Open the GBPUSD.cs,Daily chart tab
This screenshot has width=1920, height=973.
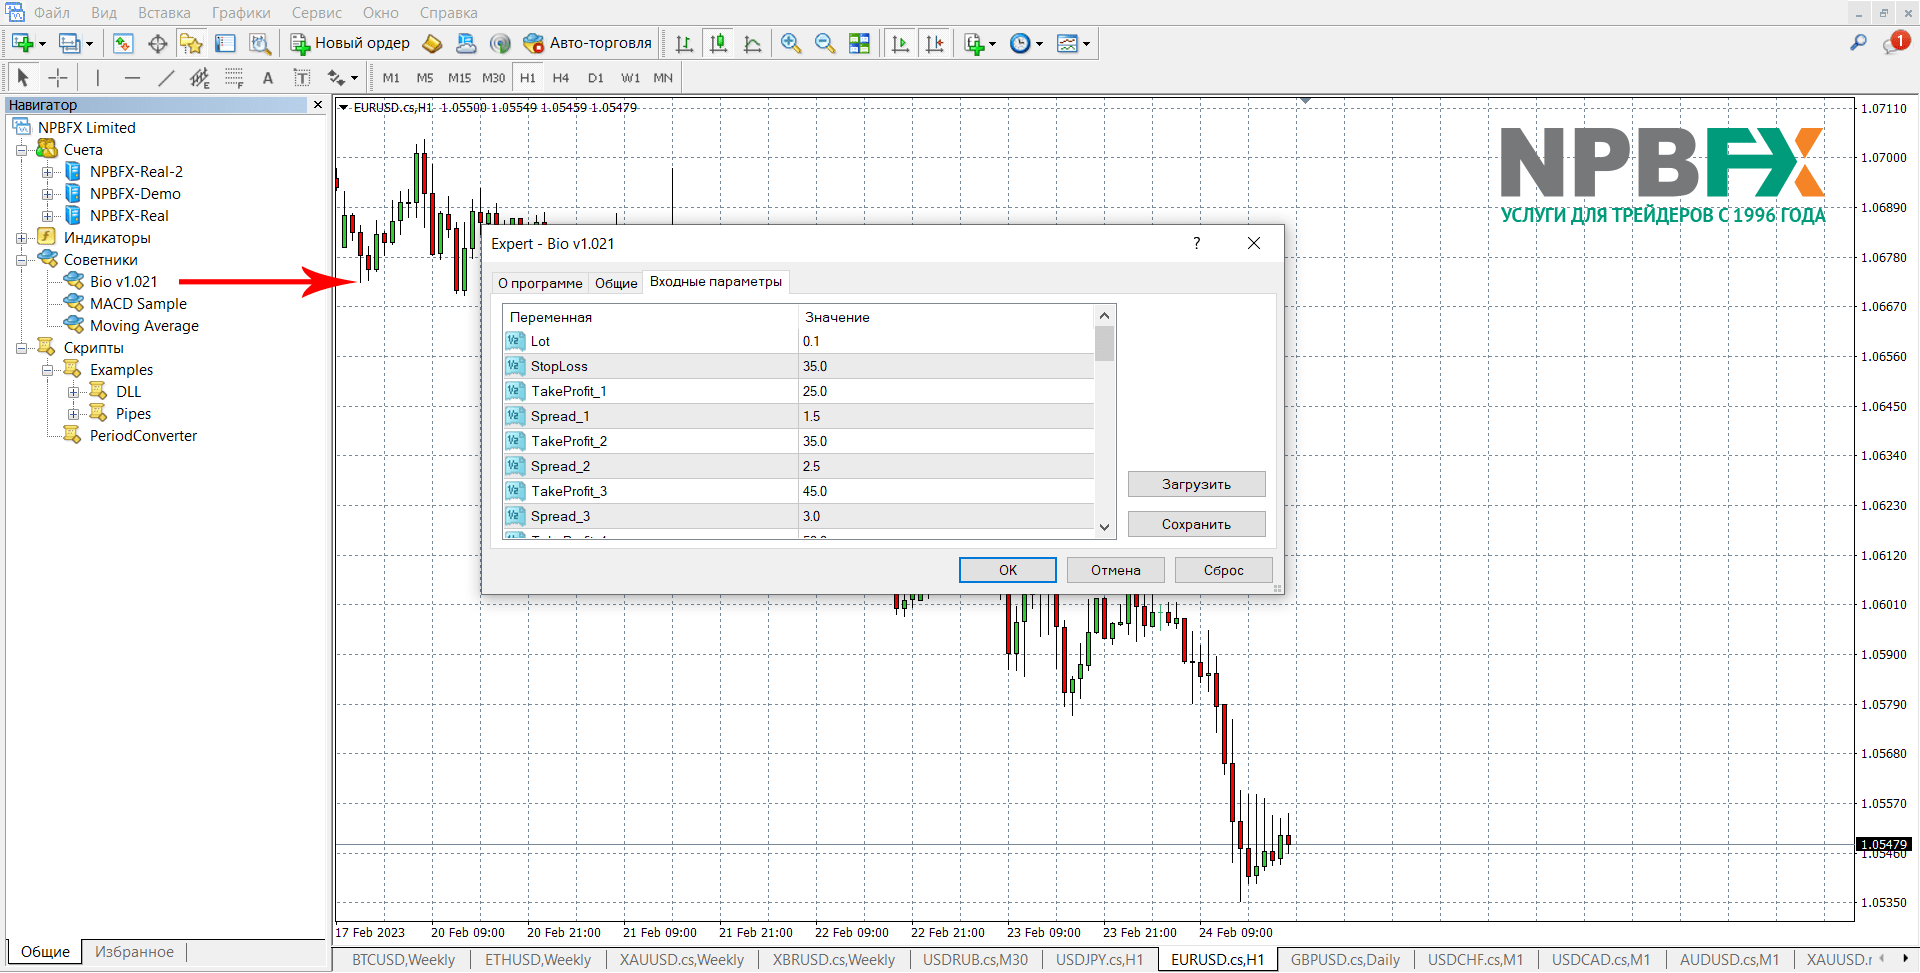coord(1344,960)
